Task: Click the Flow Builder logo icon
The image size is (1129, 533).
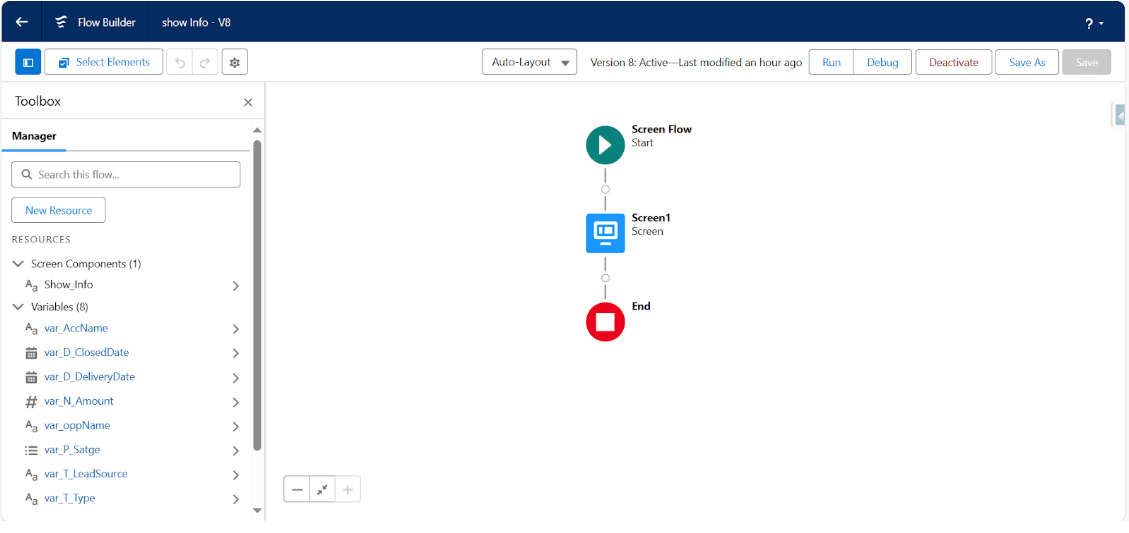Action: (x=62, y=22)
